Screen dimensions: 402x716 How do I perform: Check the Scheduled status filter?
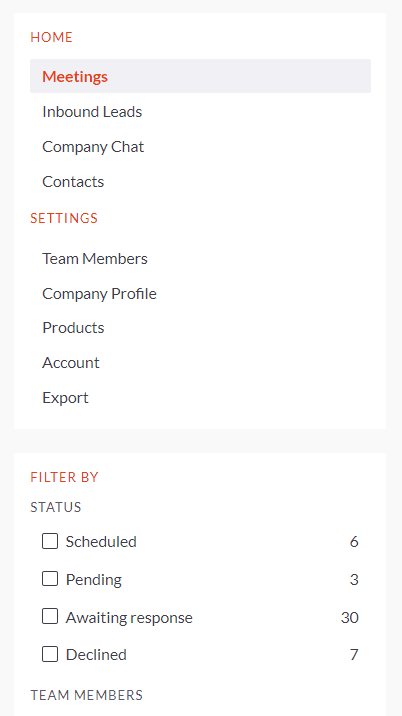pyautogui.click(x=50, y=541)
